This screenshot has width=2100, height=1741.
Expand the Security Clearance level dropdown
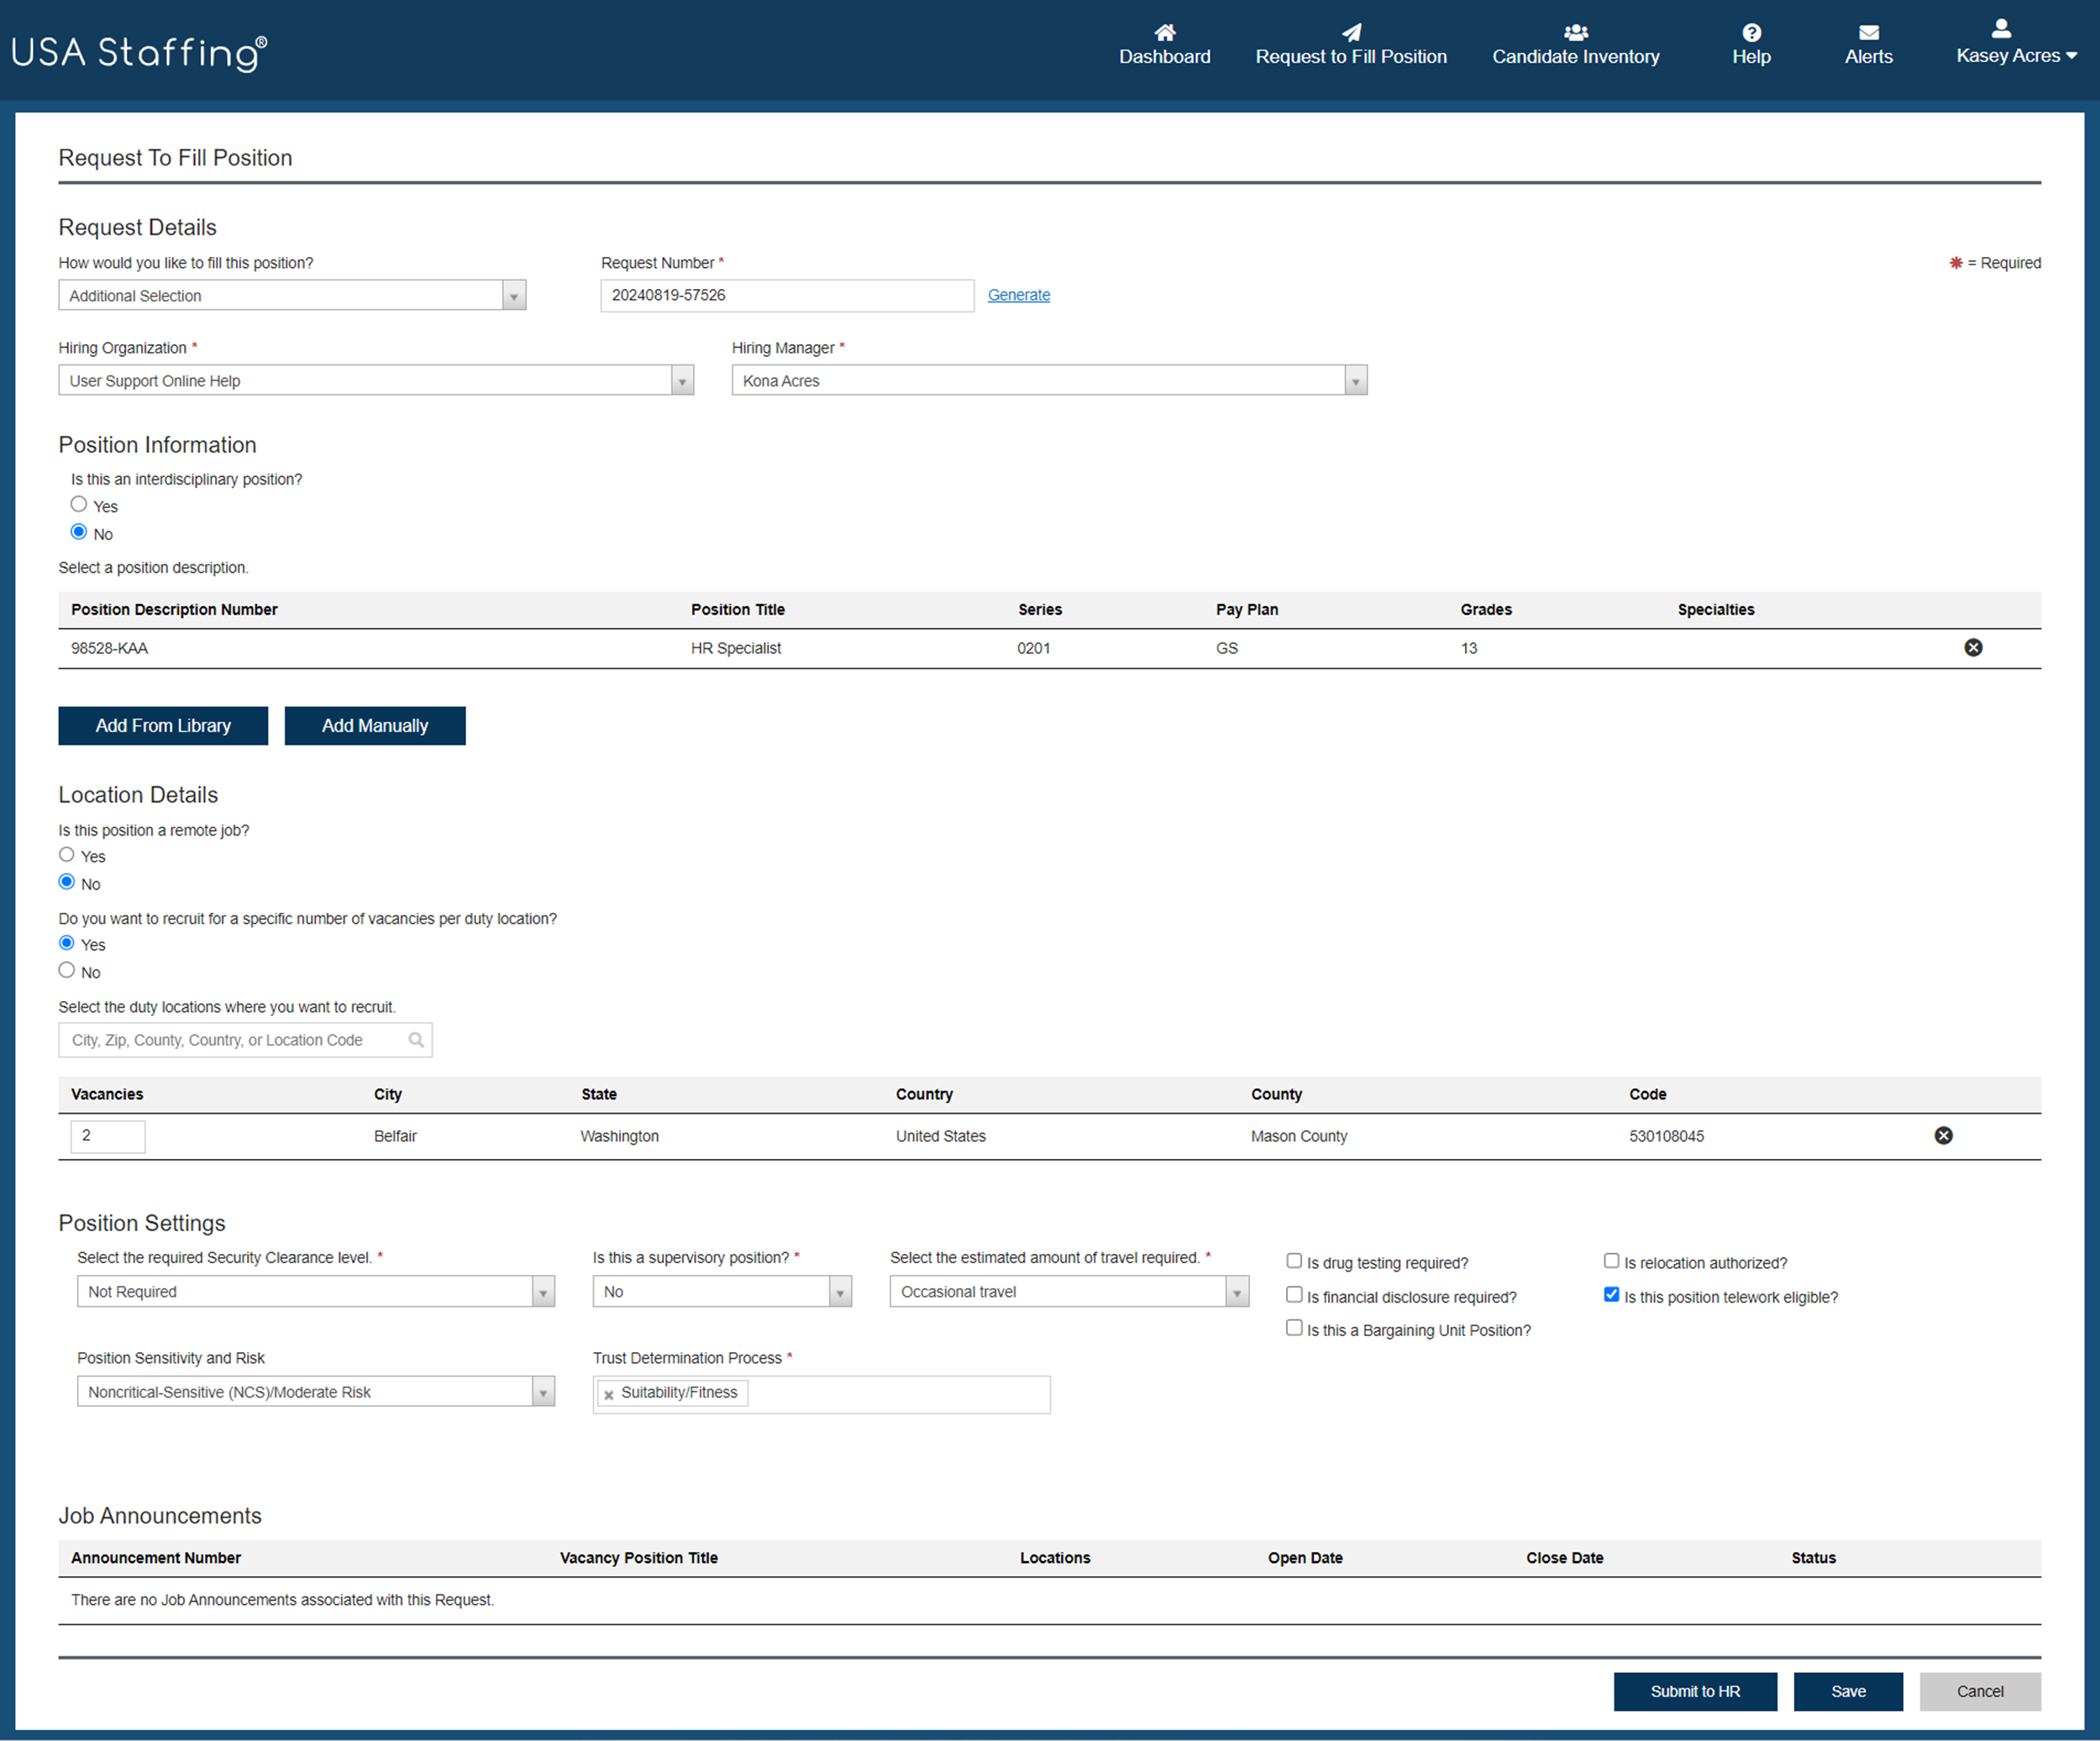click(543, 1291)
